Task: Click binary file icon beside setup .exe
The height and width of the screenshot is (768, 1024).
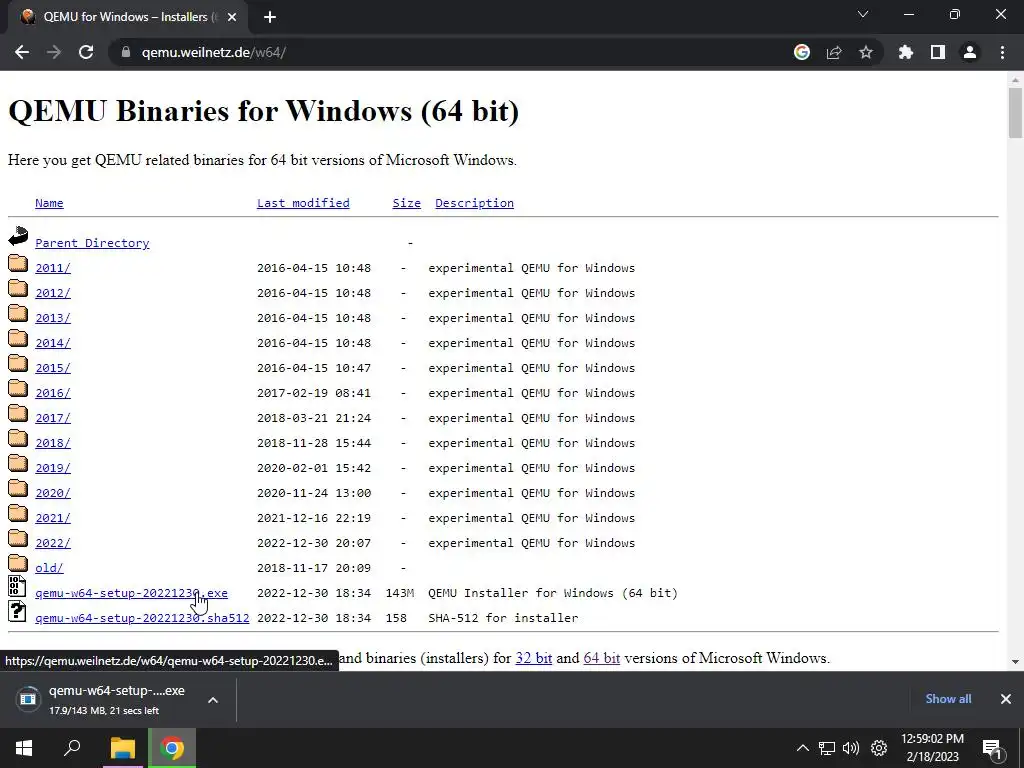Action: [x=18, y=586]
